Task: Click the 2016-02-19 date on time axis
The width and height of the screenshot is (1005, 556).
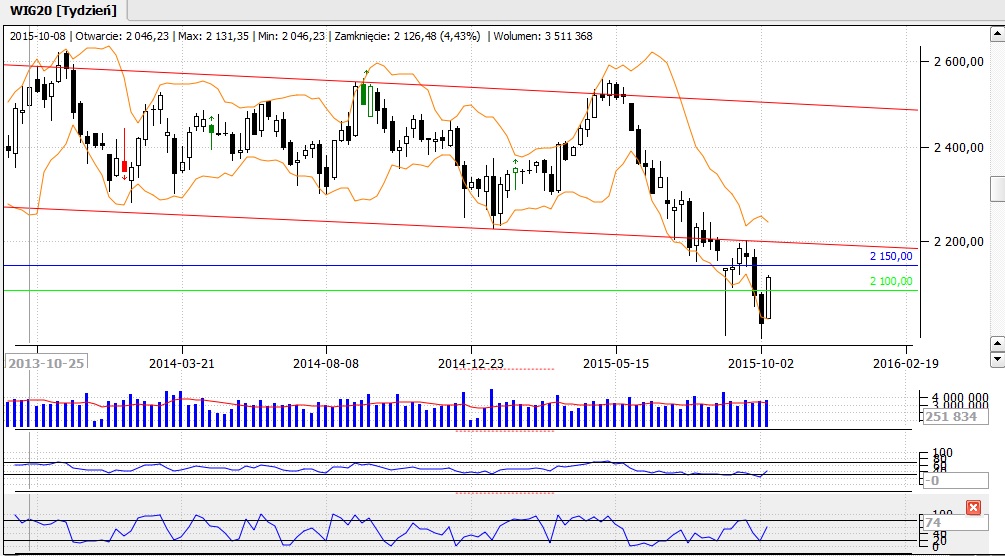Action: 906,364
